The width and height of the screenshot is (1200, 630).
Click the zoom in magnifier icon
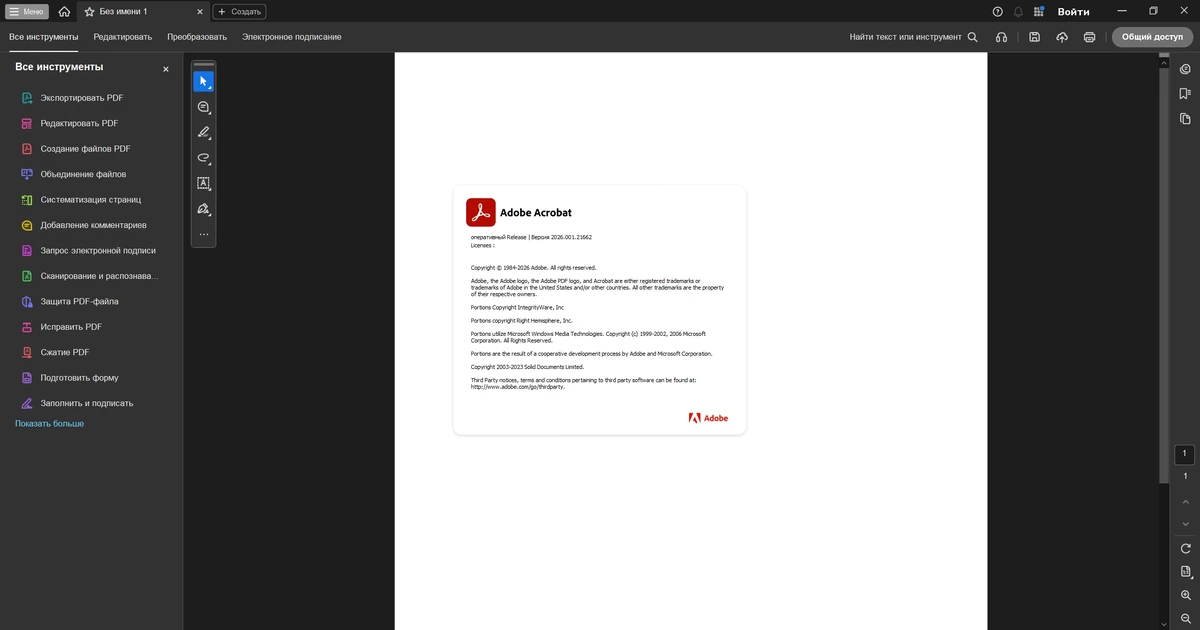(1186, 596)
